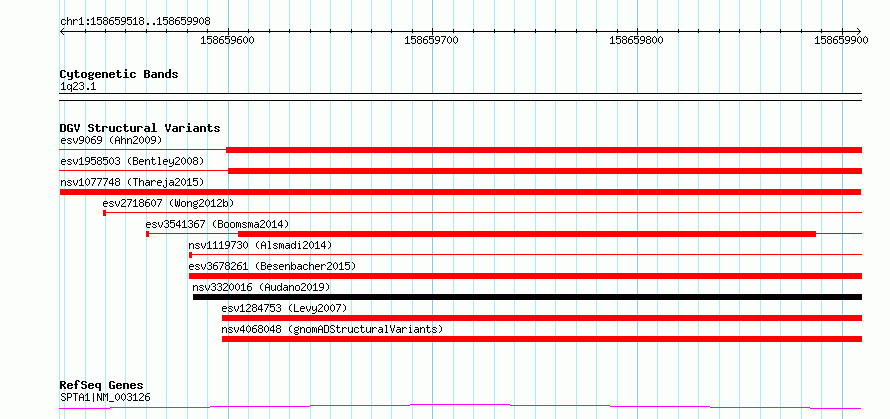Open the SPTA1|NM_003126 gene label

point(105,397)
